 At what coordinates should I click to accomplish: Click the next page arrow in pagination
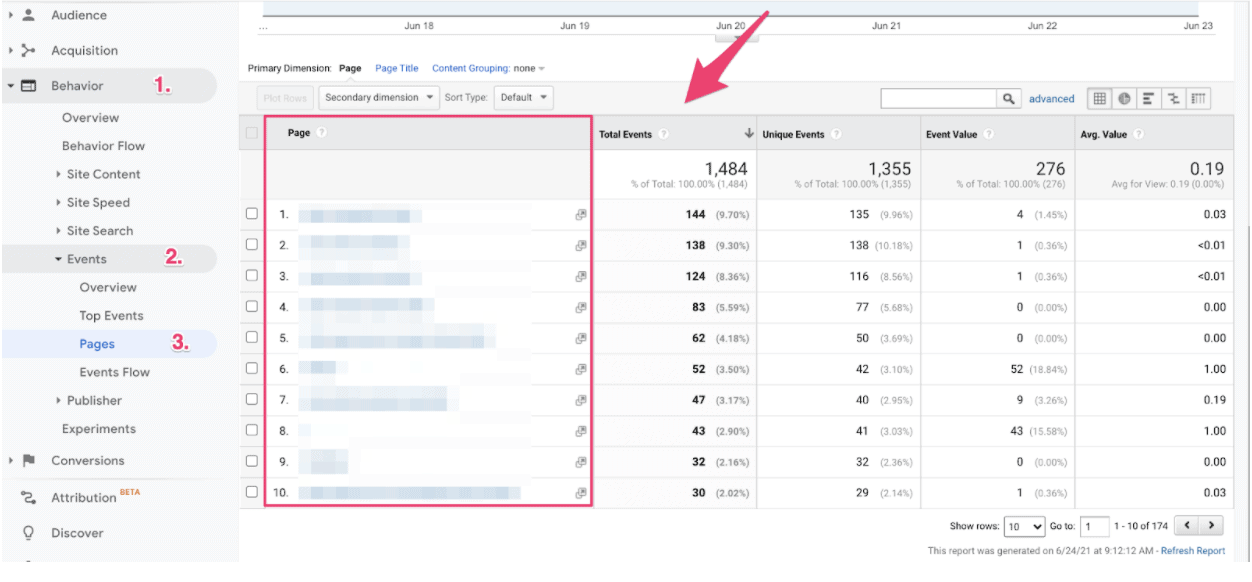1211,525
